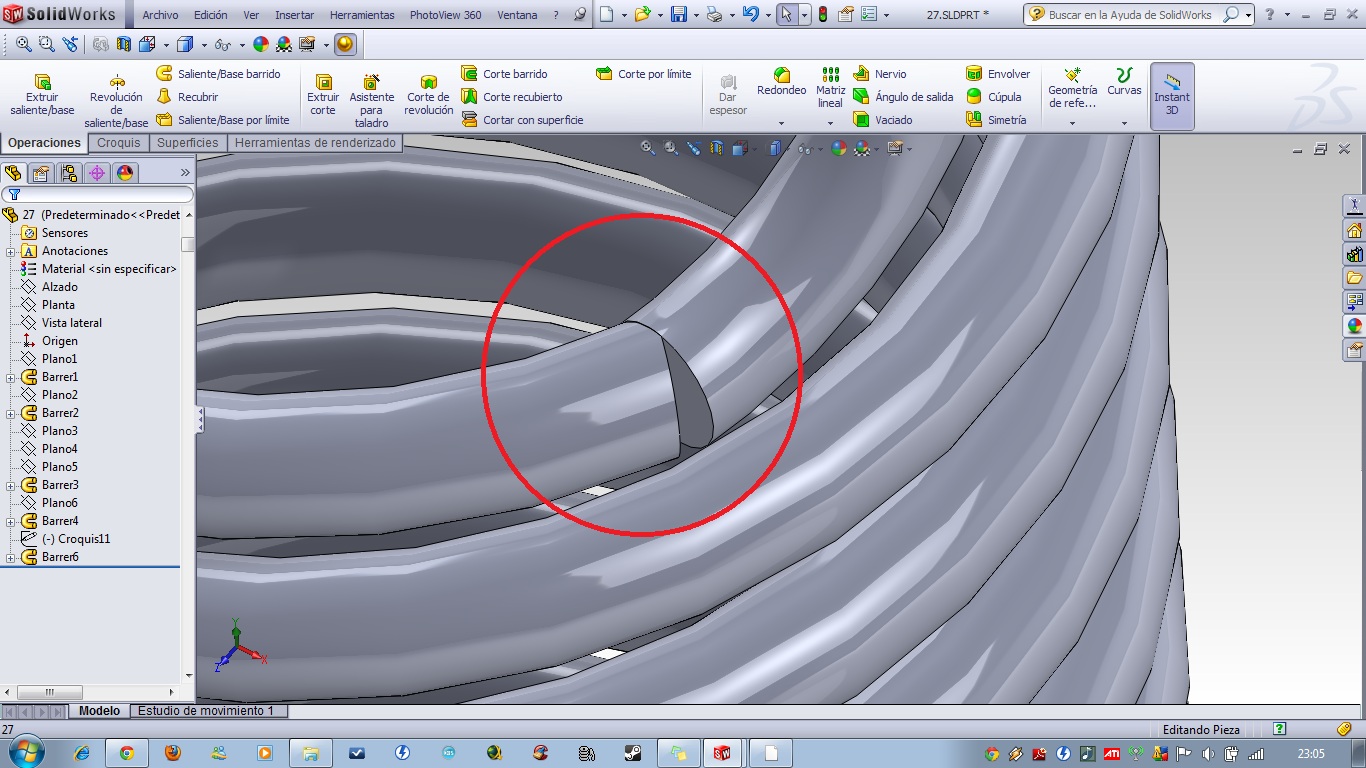Select Revolución de saliente/base tool

coord(116,101)
